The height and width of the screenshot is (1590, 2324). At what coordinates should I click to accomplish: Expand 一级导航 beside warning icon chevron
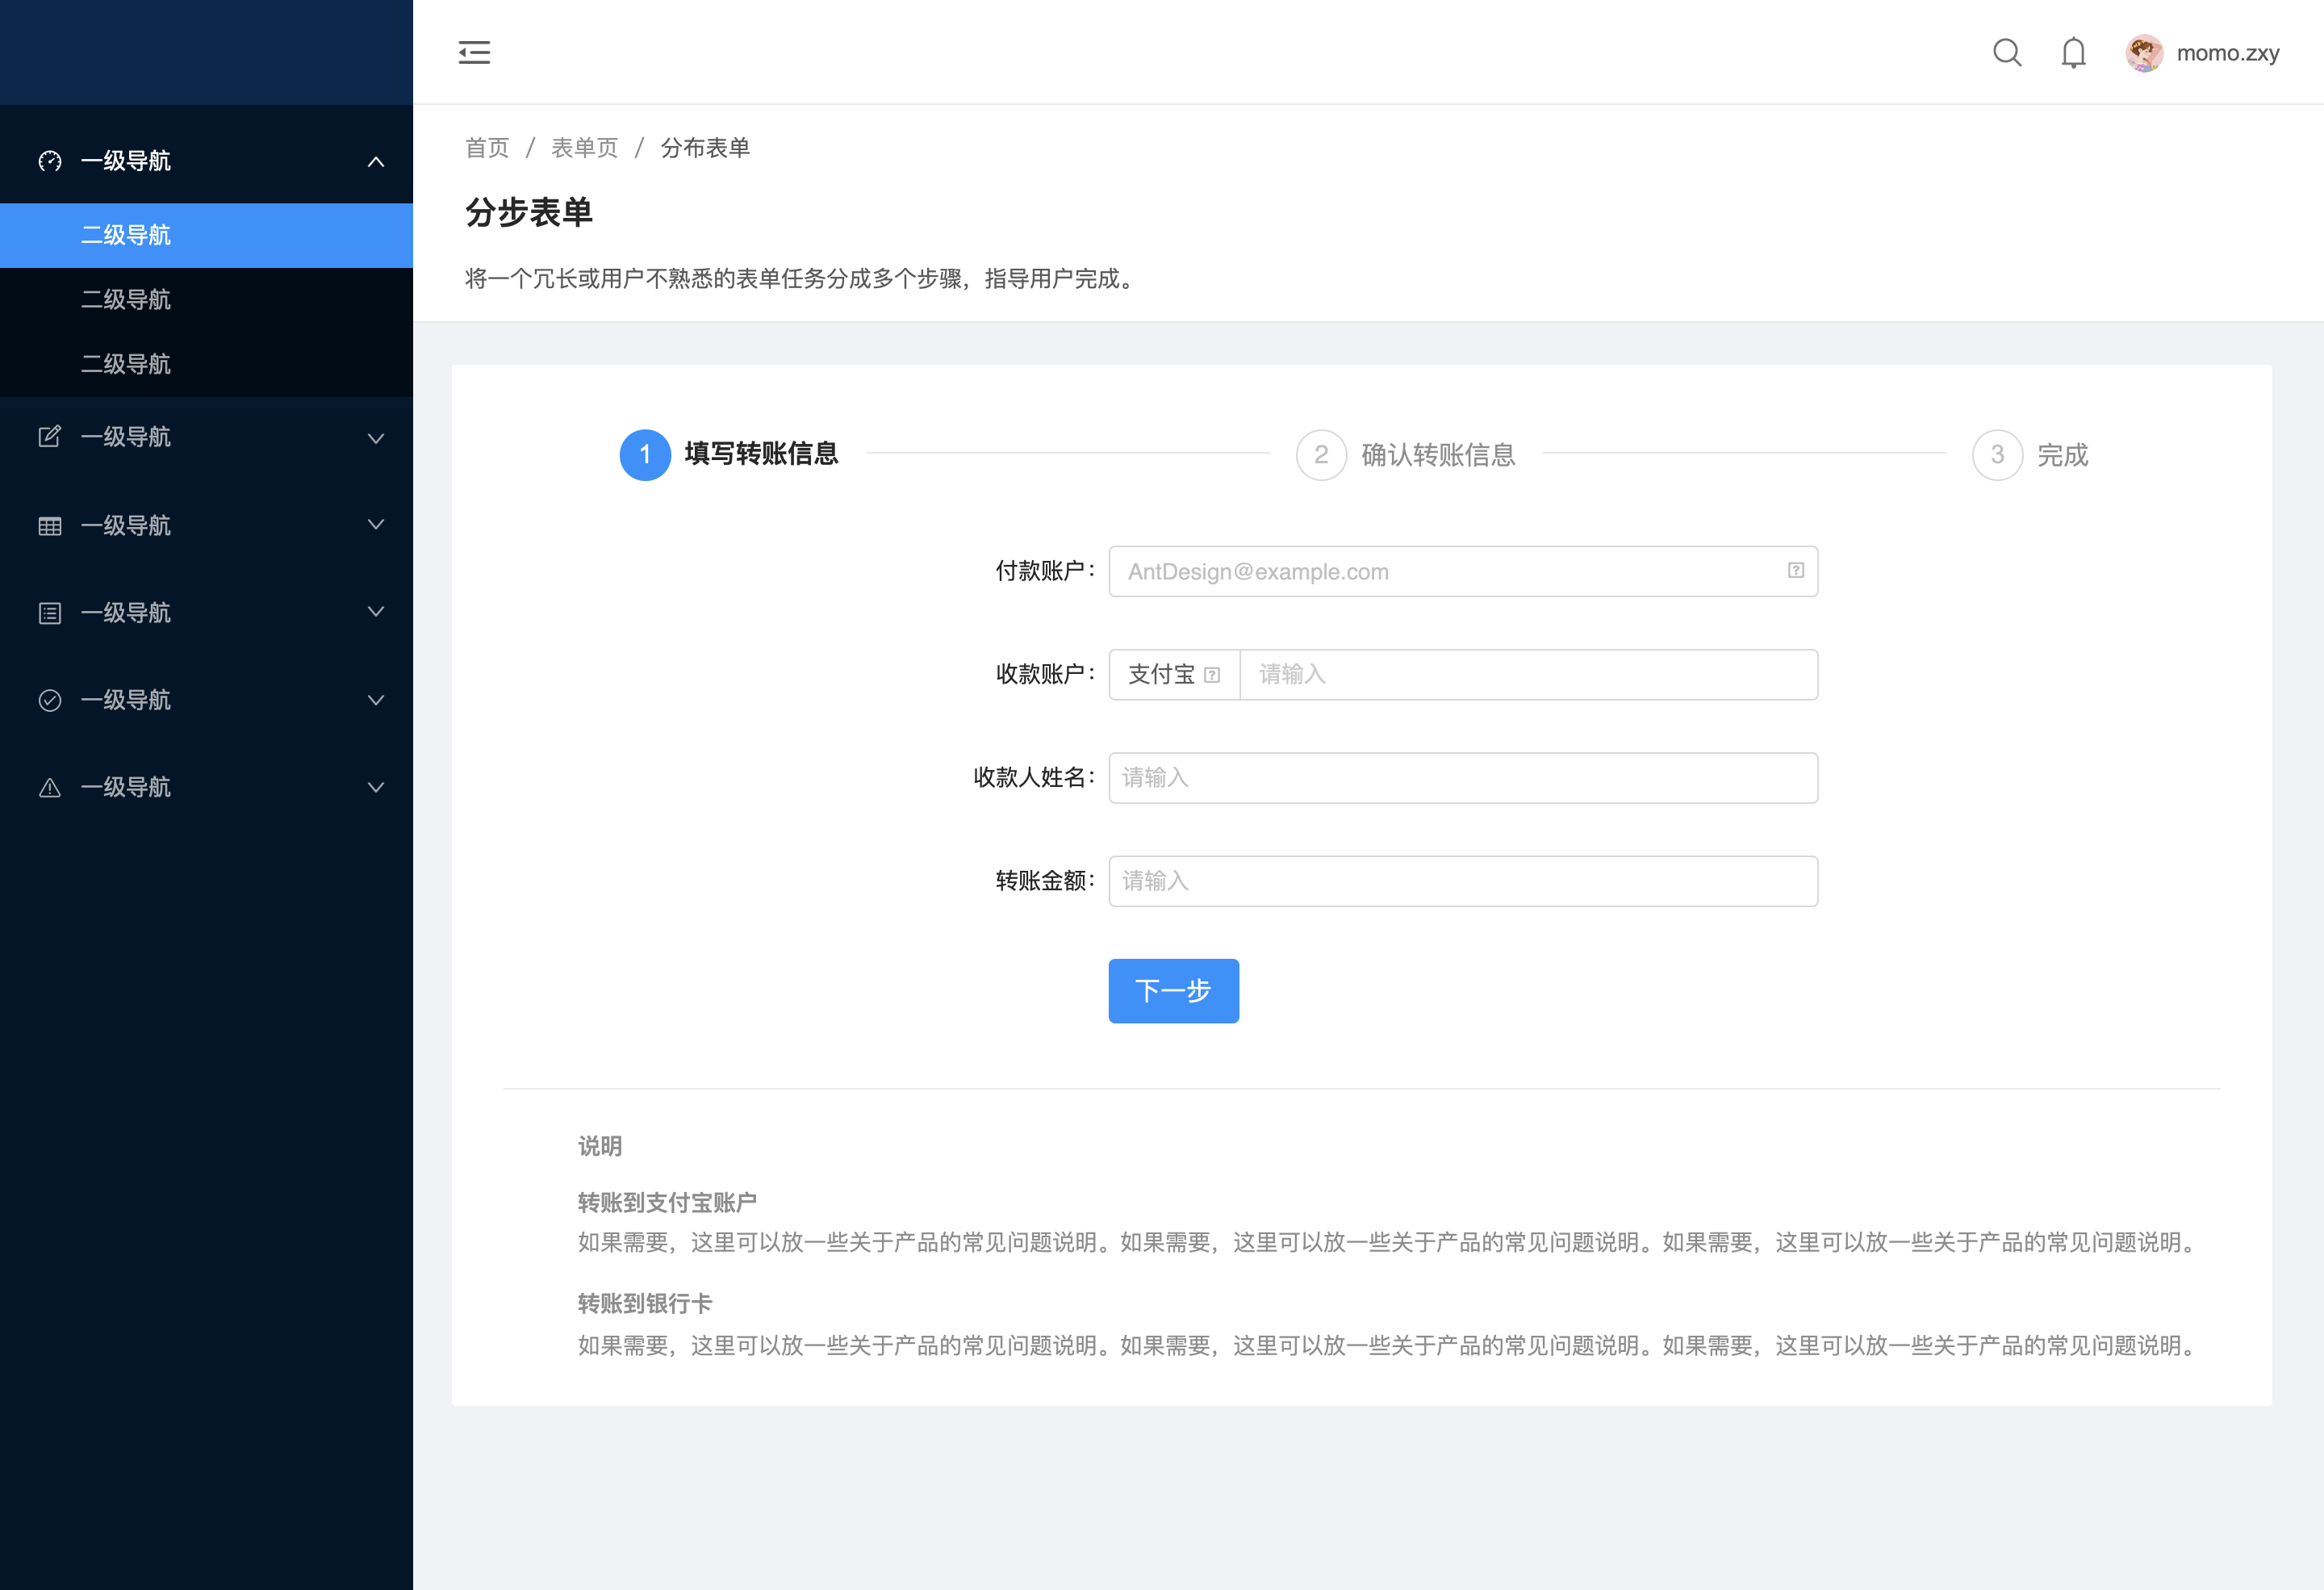coord(376,787)
